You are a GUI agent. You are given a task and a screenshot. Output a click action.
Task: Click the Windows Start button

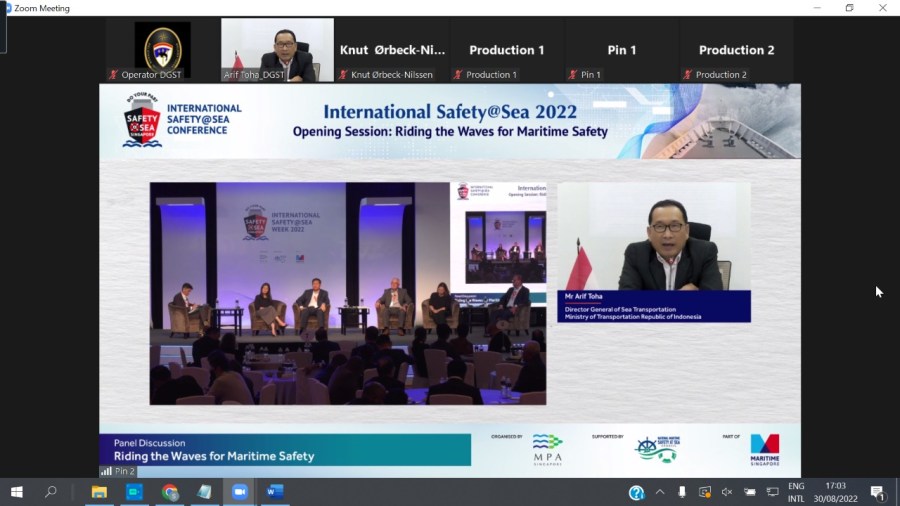pos(17,492)
